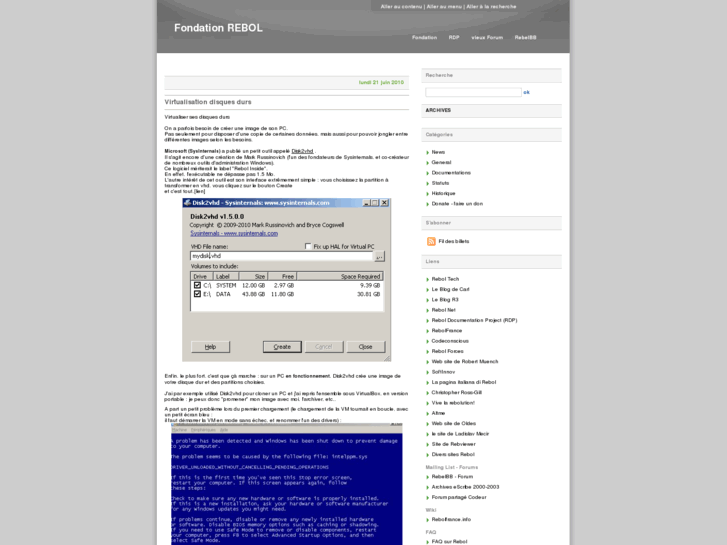The width and height of the screenshot is (727, 545).
Task: Click the browse (...) button beside VHD file name
Action: 380,256
